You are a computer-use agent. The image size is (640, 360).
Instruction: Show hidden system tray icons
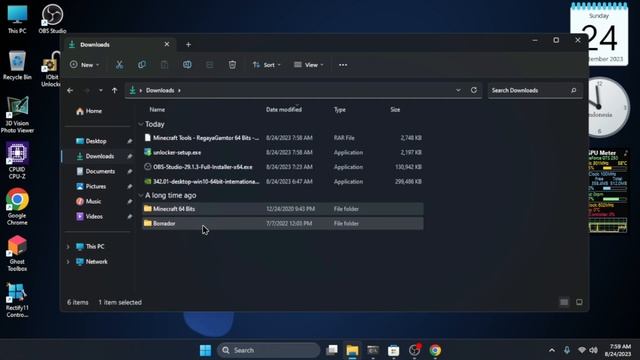tap(552, 350)
